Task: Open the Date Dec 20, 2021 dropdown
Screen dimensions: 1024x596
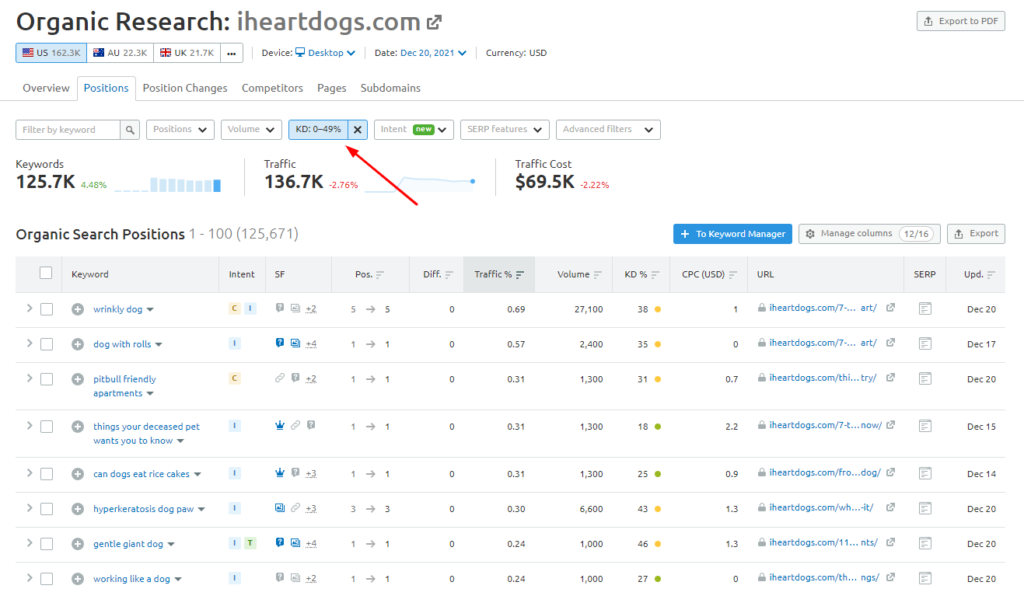Action: [x=433, y=53]
